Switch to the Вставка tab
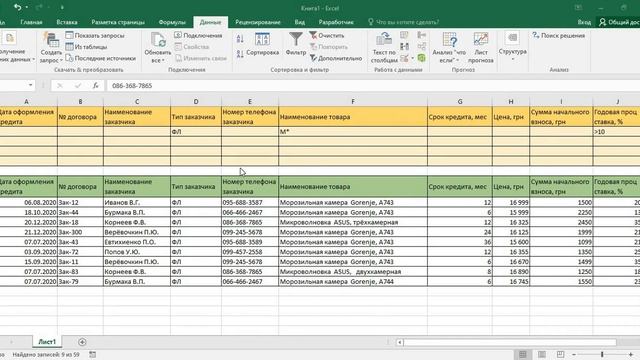The width and height of the screenshot is (640, 360). pyautogui.click(x=67, y=22)
